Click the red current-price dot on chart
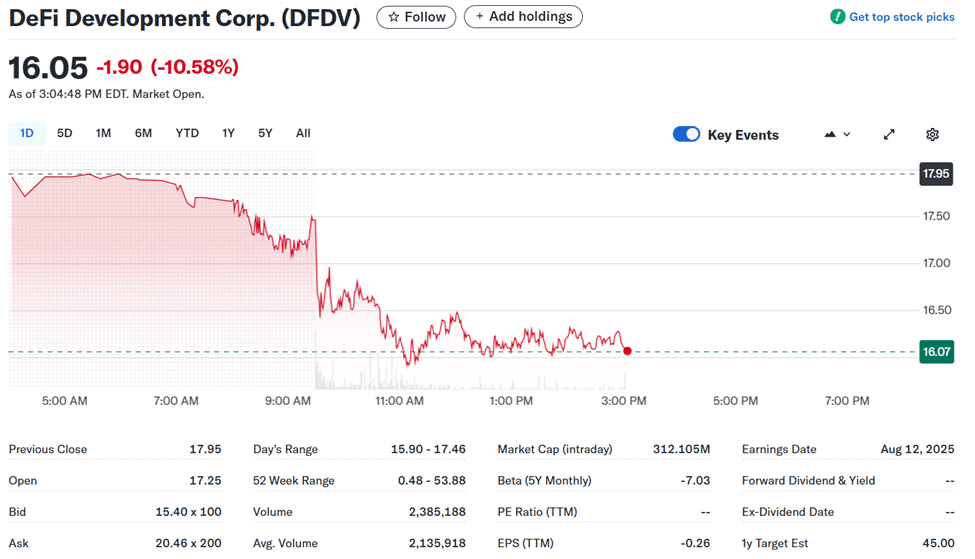The height and width of the screenshot is (559, 975). tap(627, 351)
